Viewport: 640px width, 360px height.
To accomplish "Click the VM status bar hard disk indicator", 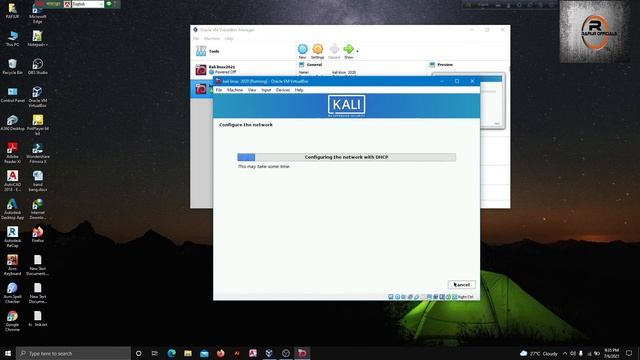I will point(391,297).
